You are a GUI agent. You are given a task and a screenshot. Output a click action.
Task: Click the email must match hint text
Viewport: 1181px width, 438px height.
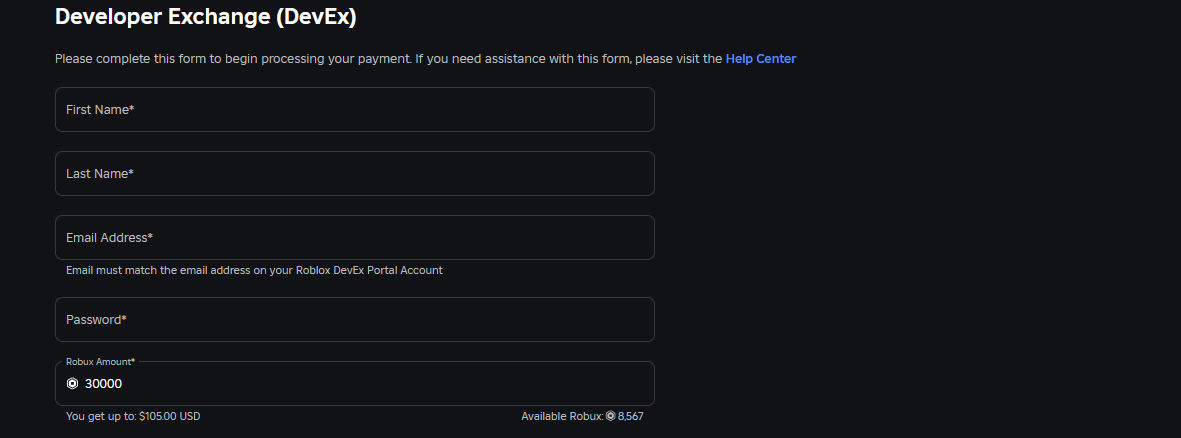pyautogui.click(x=254, y=270)
